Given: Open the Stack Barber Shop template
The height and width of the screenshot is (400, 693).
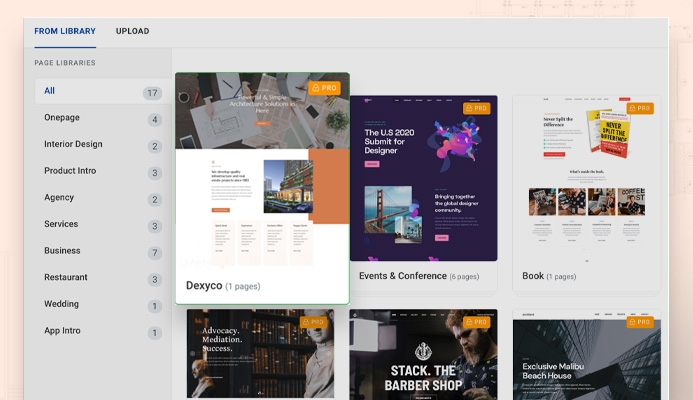Looking at the screenshot, I should click(x=423, y=354).
